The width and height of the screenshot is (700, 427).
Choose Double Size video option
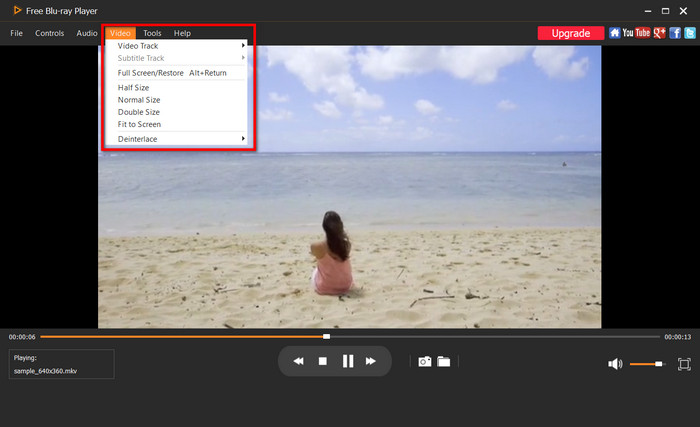click(176, 112)
